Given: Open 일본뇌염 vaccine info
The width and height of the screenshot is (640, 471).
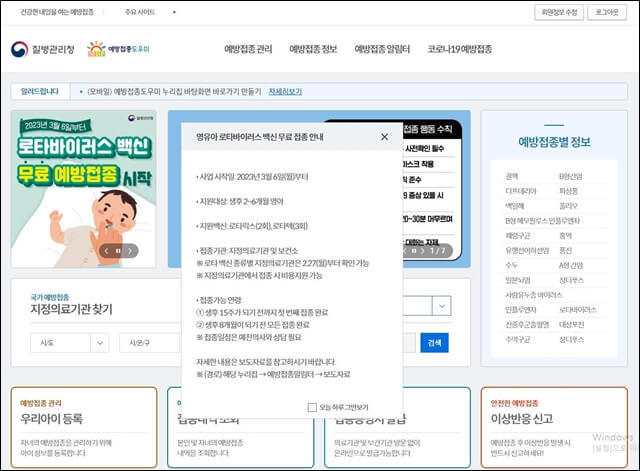Looking at the screenshot, I should click(518, 280).
